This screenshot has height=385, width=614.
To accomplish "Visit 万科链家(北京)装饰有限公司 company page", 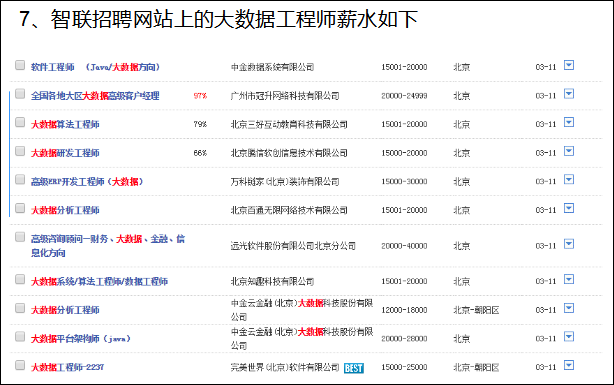I will (285, 181).
